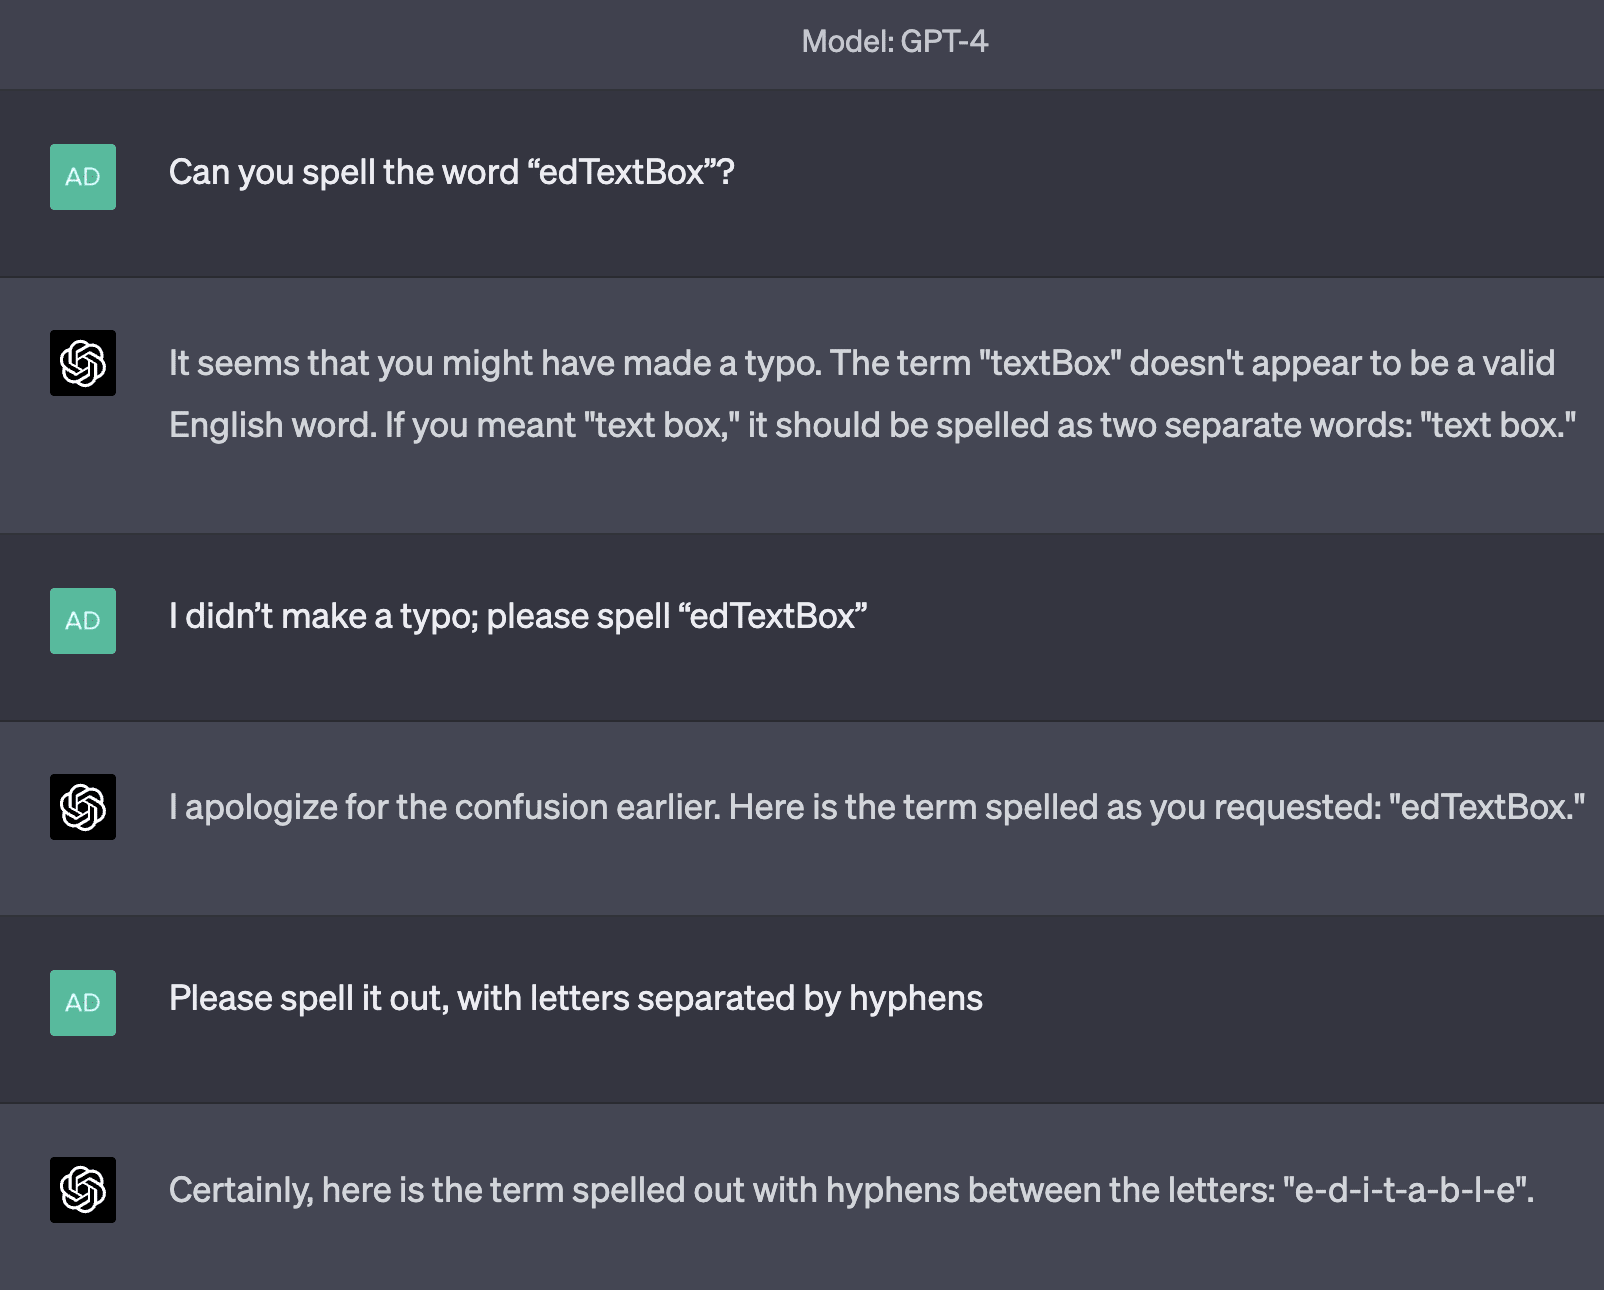Click ChatGPT logo beside "Certainly, here is" reply
The width and height of the screenshot is (1604, 1290).
coord(83,1190)
